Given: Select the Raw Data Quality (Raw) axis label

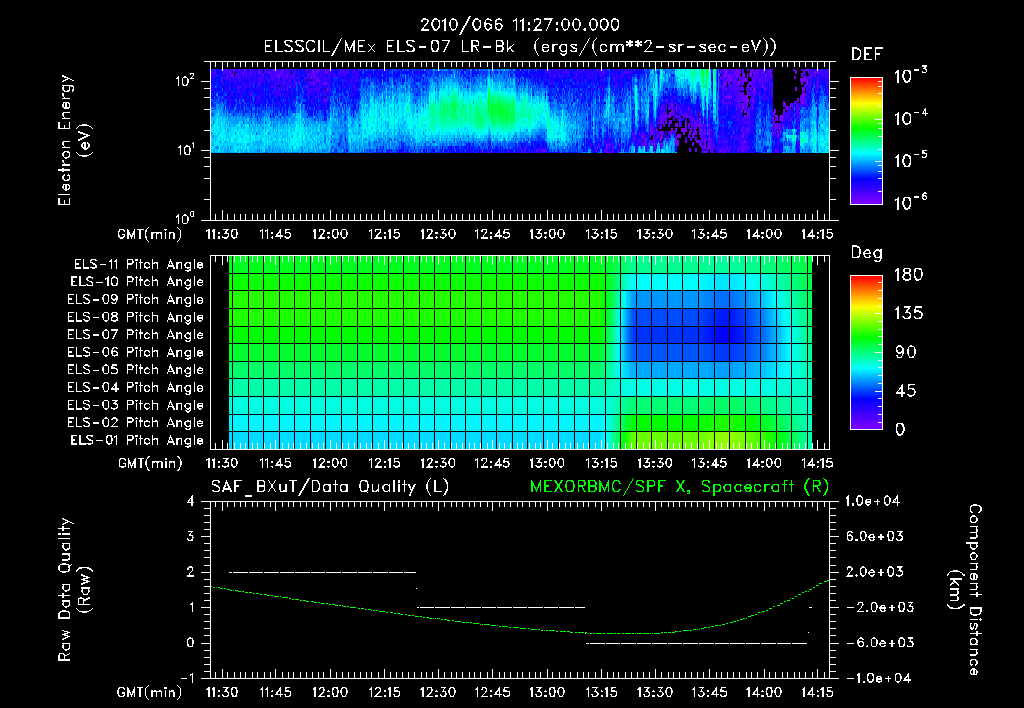Looking at the screenshot, I should coord(74,590).
